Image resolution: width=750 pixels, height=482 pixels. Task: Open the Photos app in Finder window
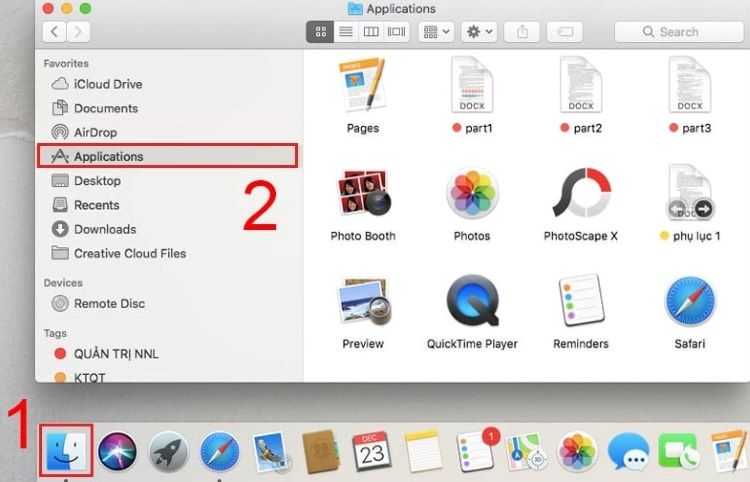[472, 193]
